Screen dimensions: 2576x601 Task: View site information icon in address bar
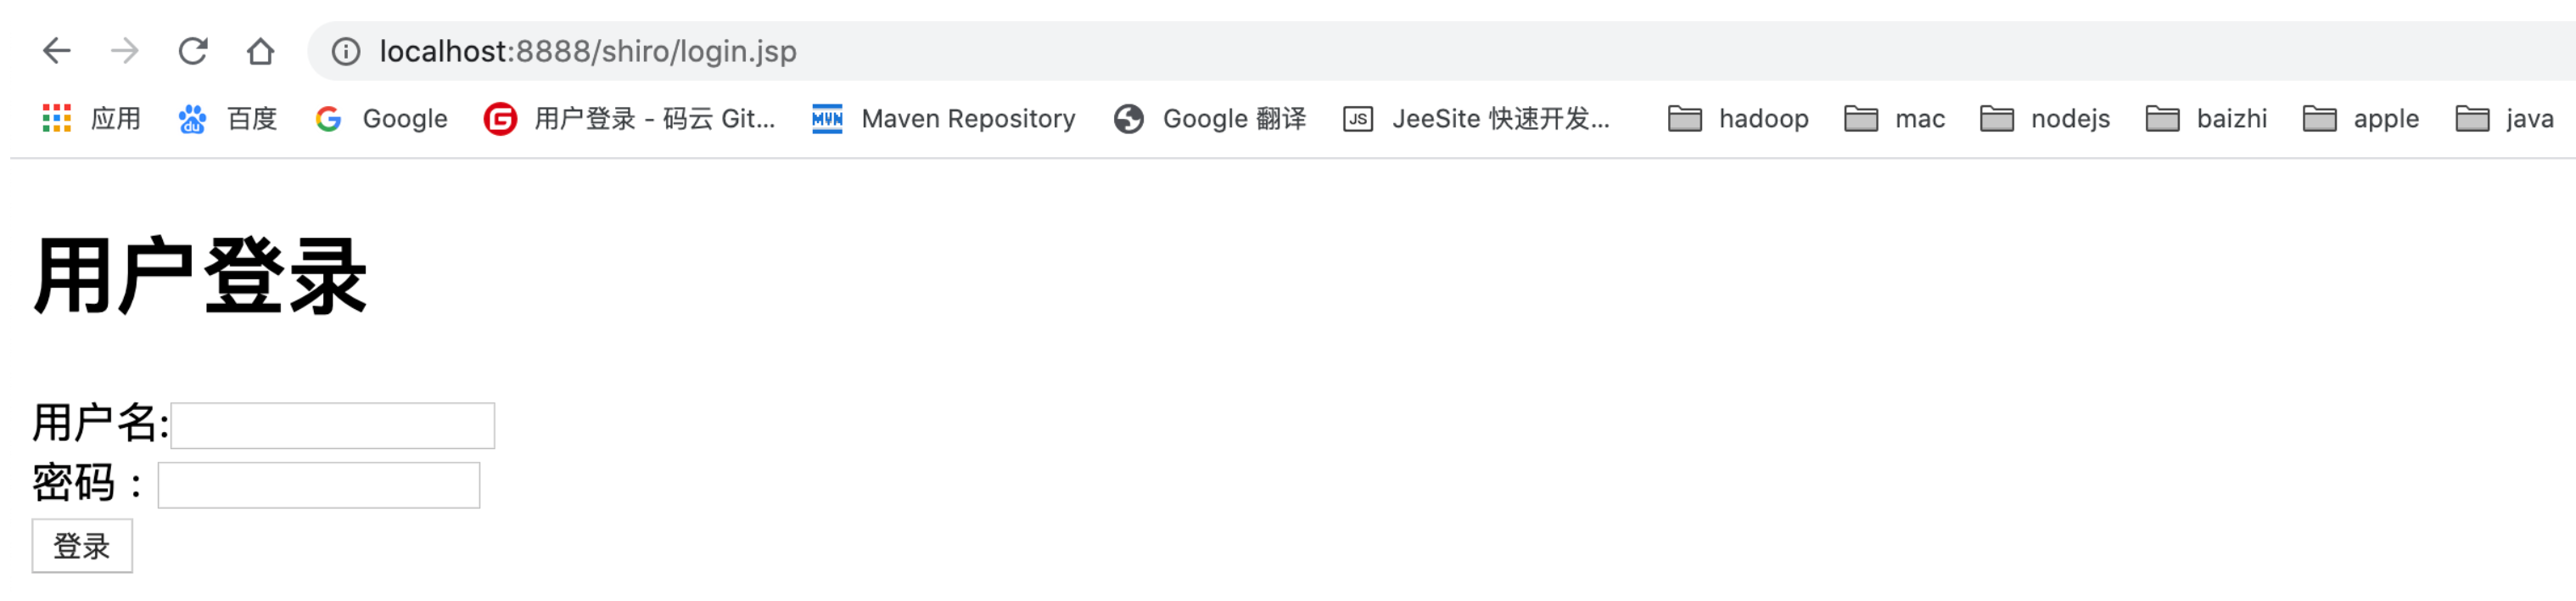(346, 51)
